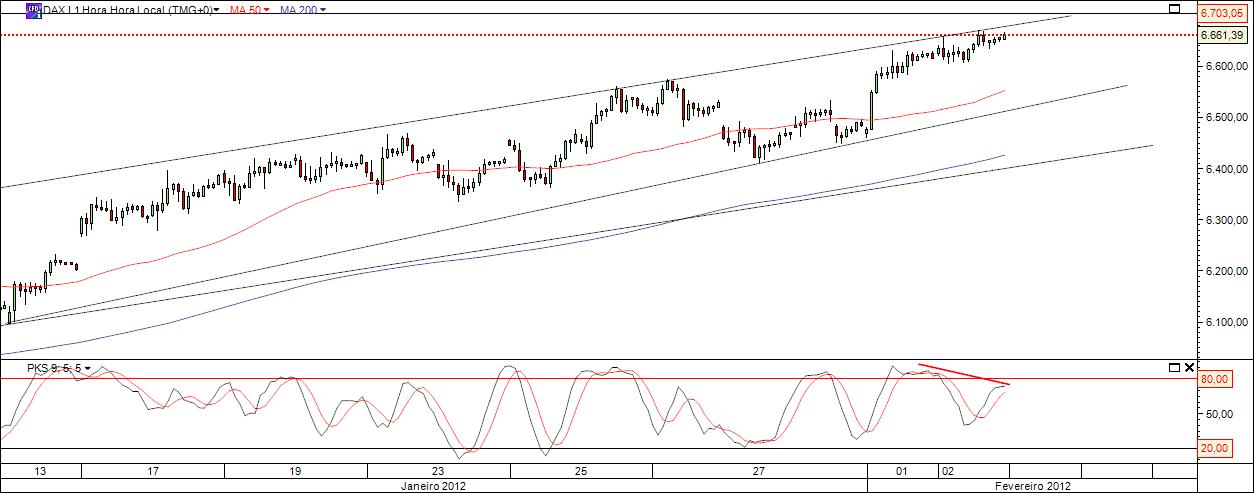Click date 25 on the time axis
The height and width of the screenshot is (493, 1254).
tap(581, 470)
